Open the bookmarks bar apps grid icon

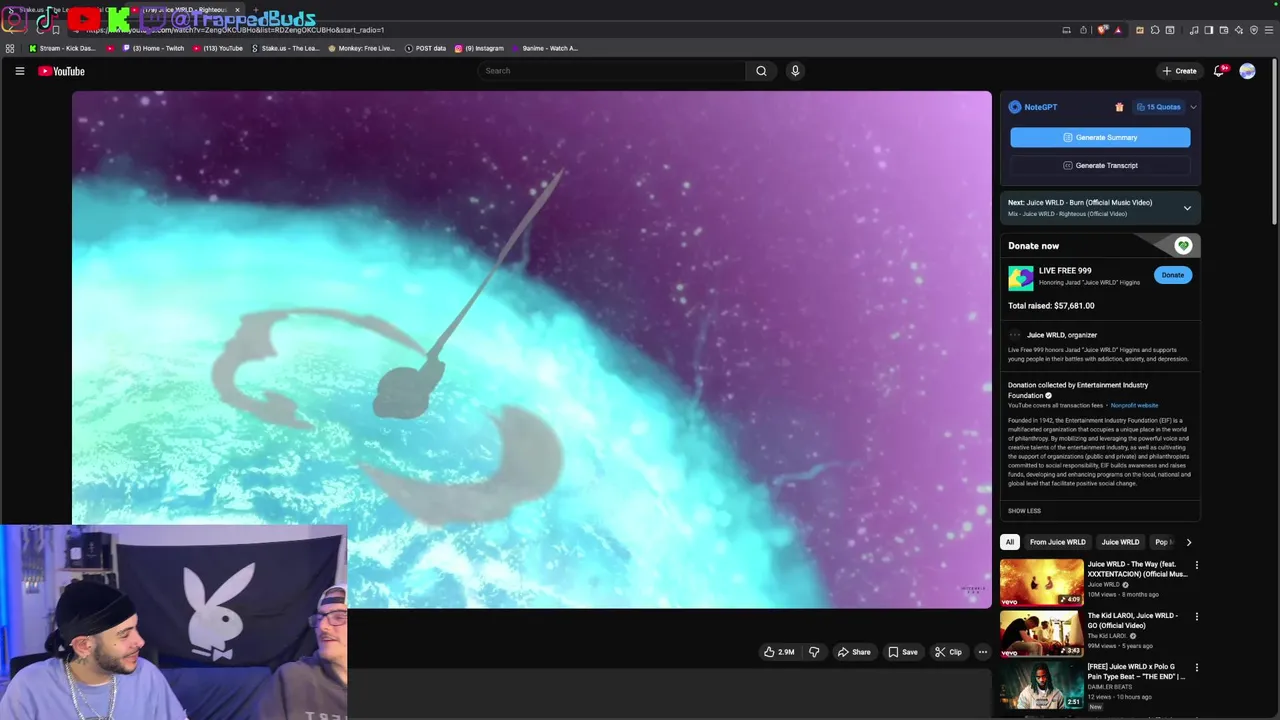pyautogui.click(x=10, y=48)
